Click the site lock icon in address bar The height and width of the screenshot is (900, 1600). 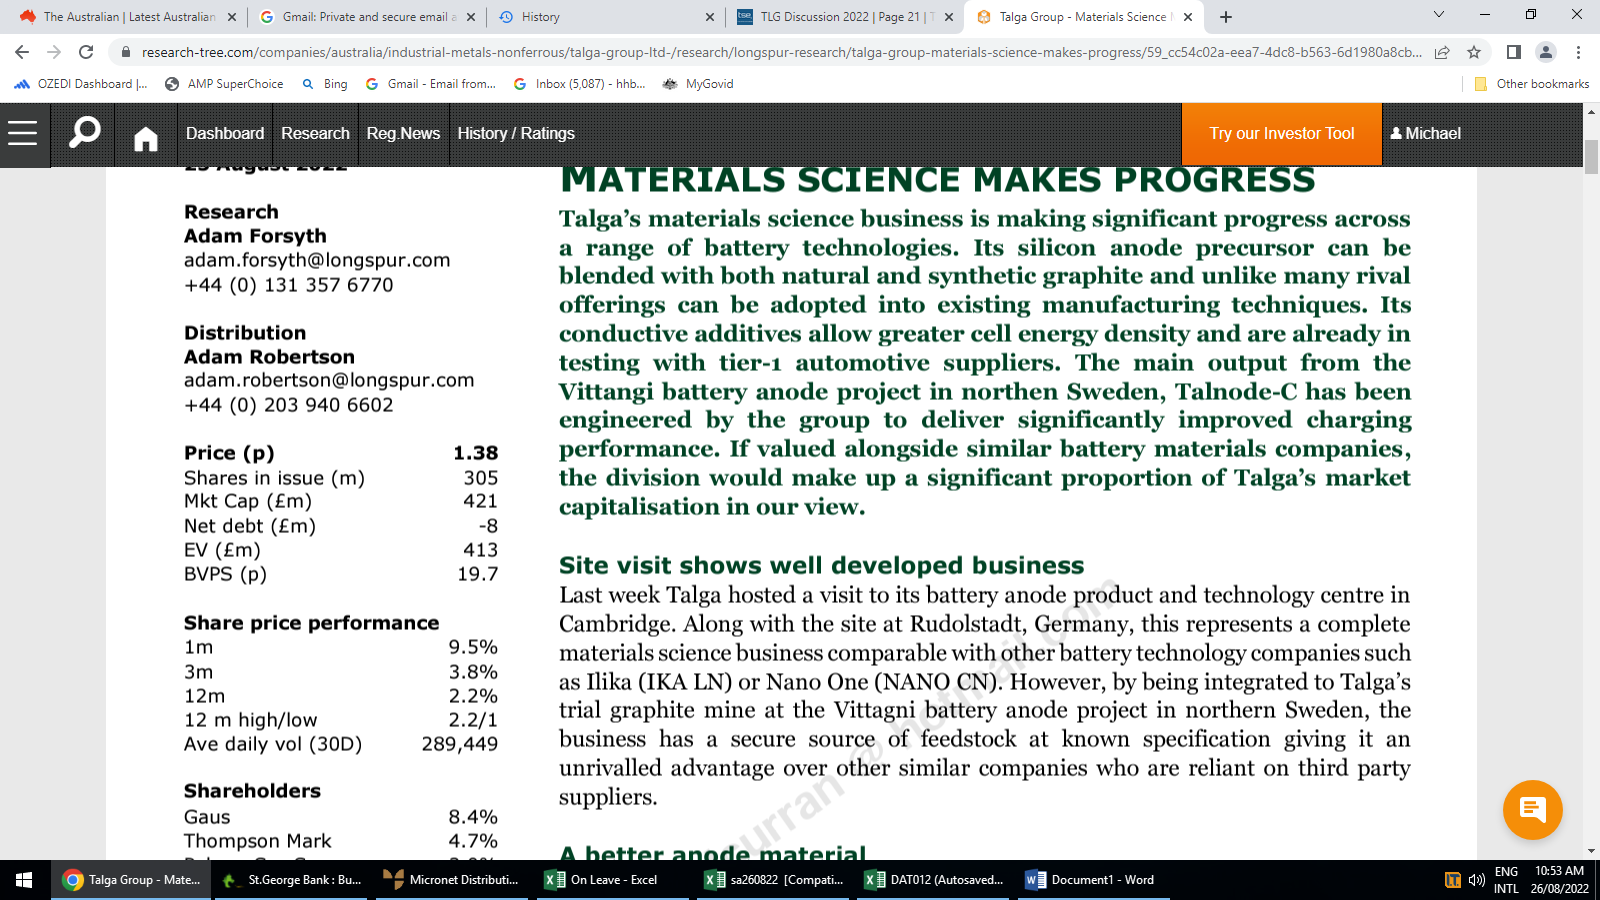(x=125, y=52)
